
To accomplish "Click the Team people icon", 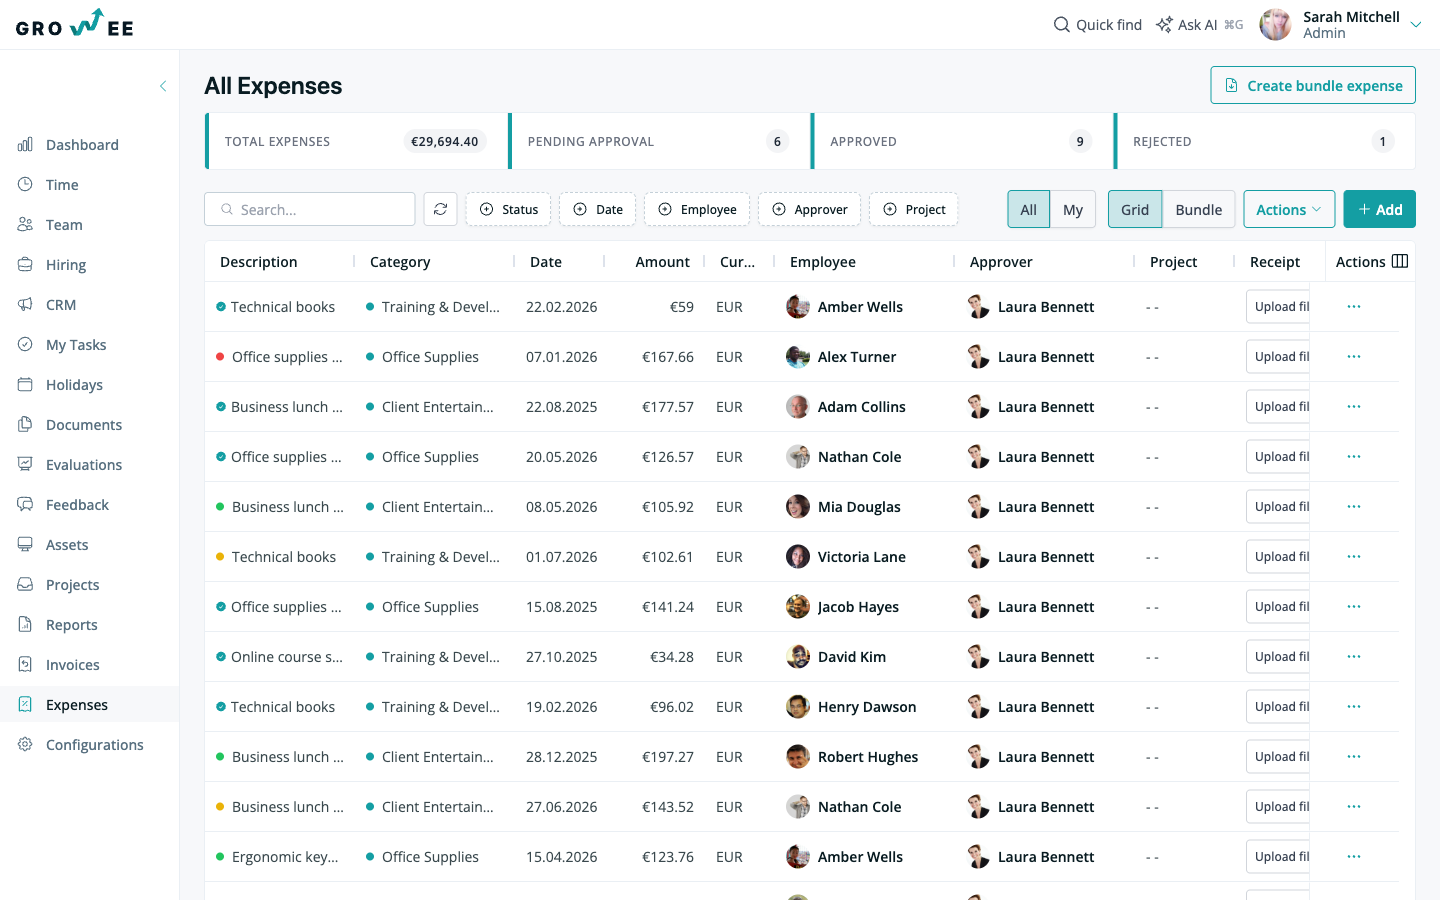I will coord(25,225).
